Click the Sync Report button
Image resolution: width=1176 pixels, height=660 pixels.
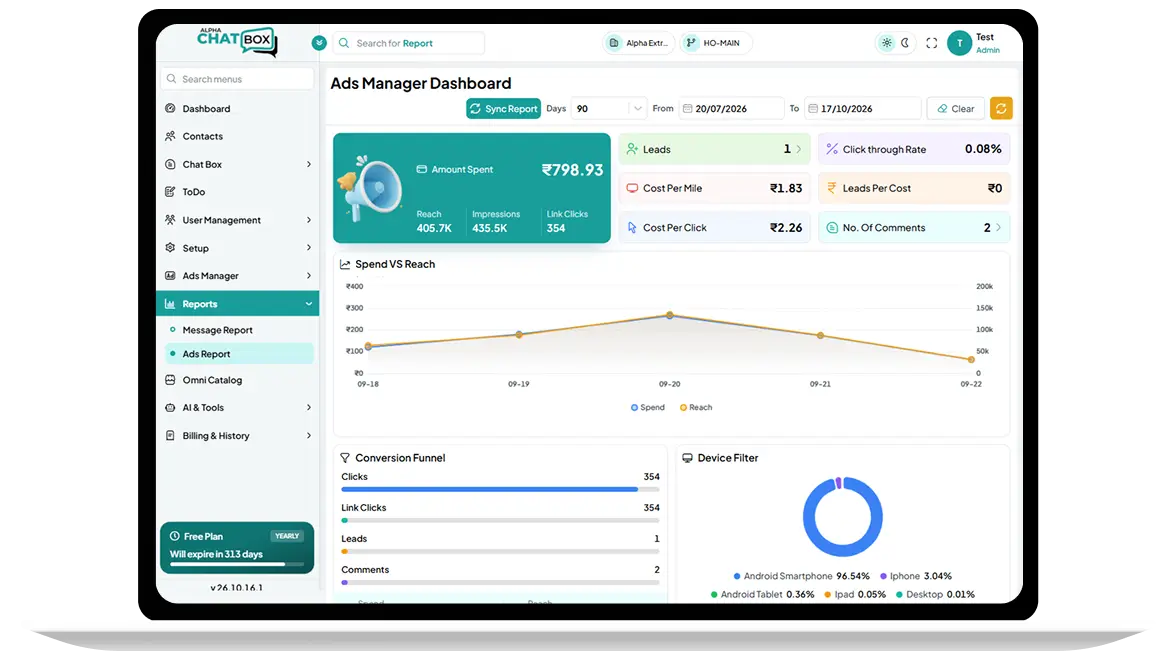[x=503, y=109]
